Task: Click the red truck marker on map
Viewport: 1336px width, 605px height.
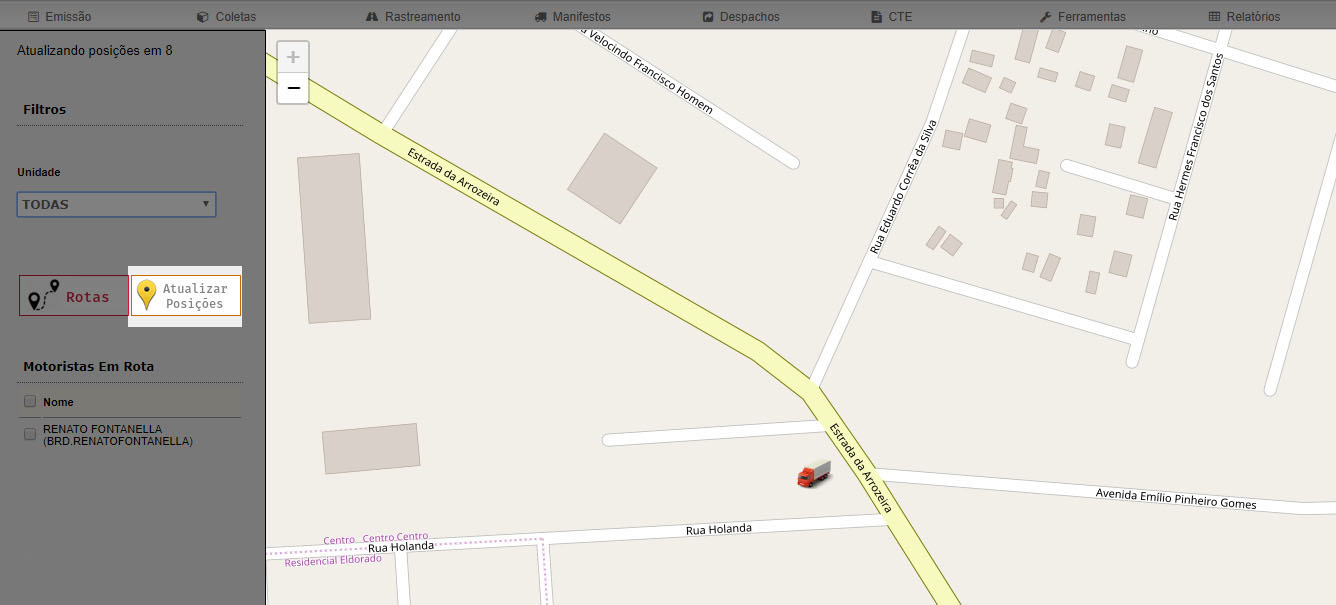Action: pyautogui.click(x=814, y=474)
